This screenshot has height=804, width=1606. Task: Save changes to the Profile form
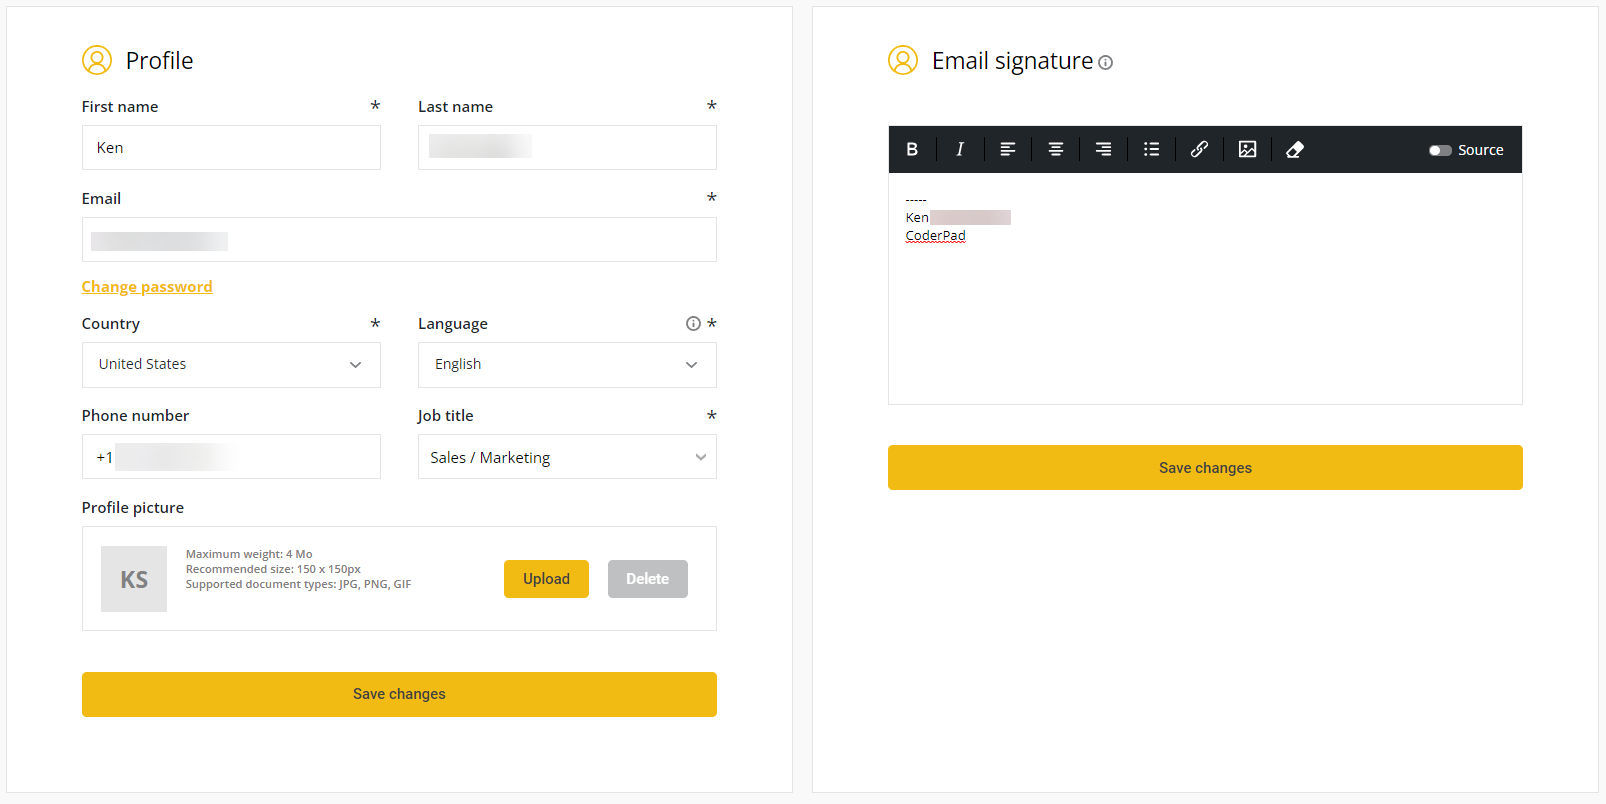tap(399, 694)
